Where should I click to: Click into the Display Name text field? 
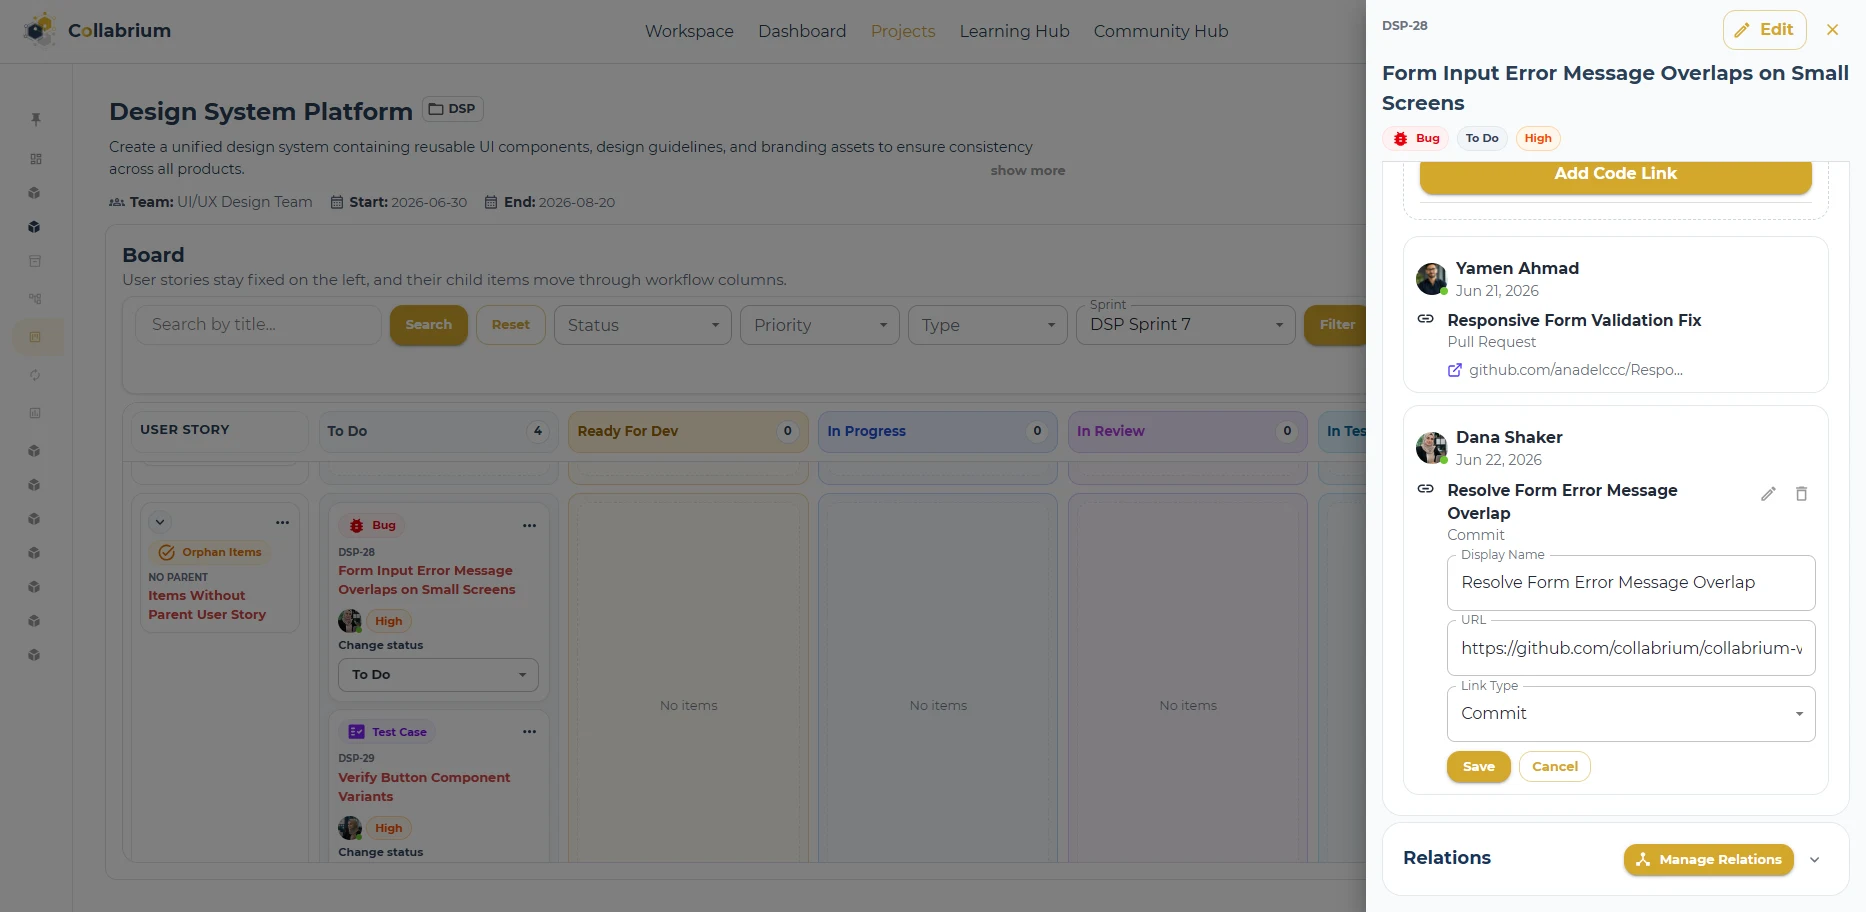point(1631,583)
